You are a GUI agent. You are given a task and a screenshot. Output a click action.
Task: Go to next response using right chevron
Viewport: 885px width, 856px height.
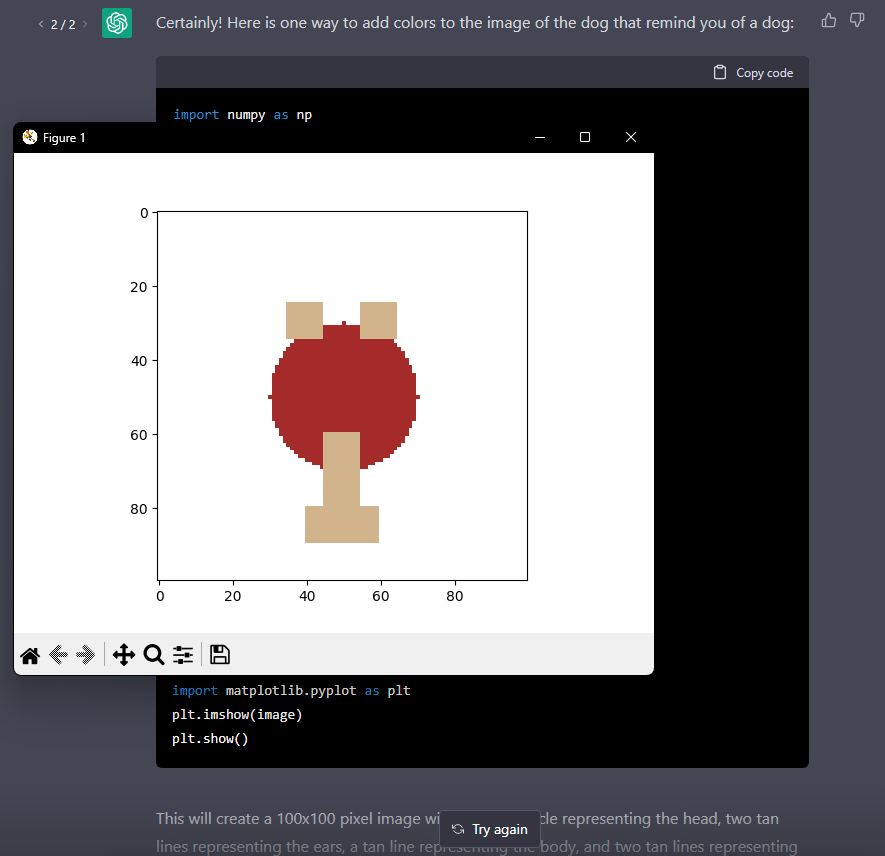tap(85, 23)
